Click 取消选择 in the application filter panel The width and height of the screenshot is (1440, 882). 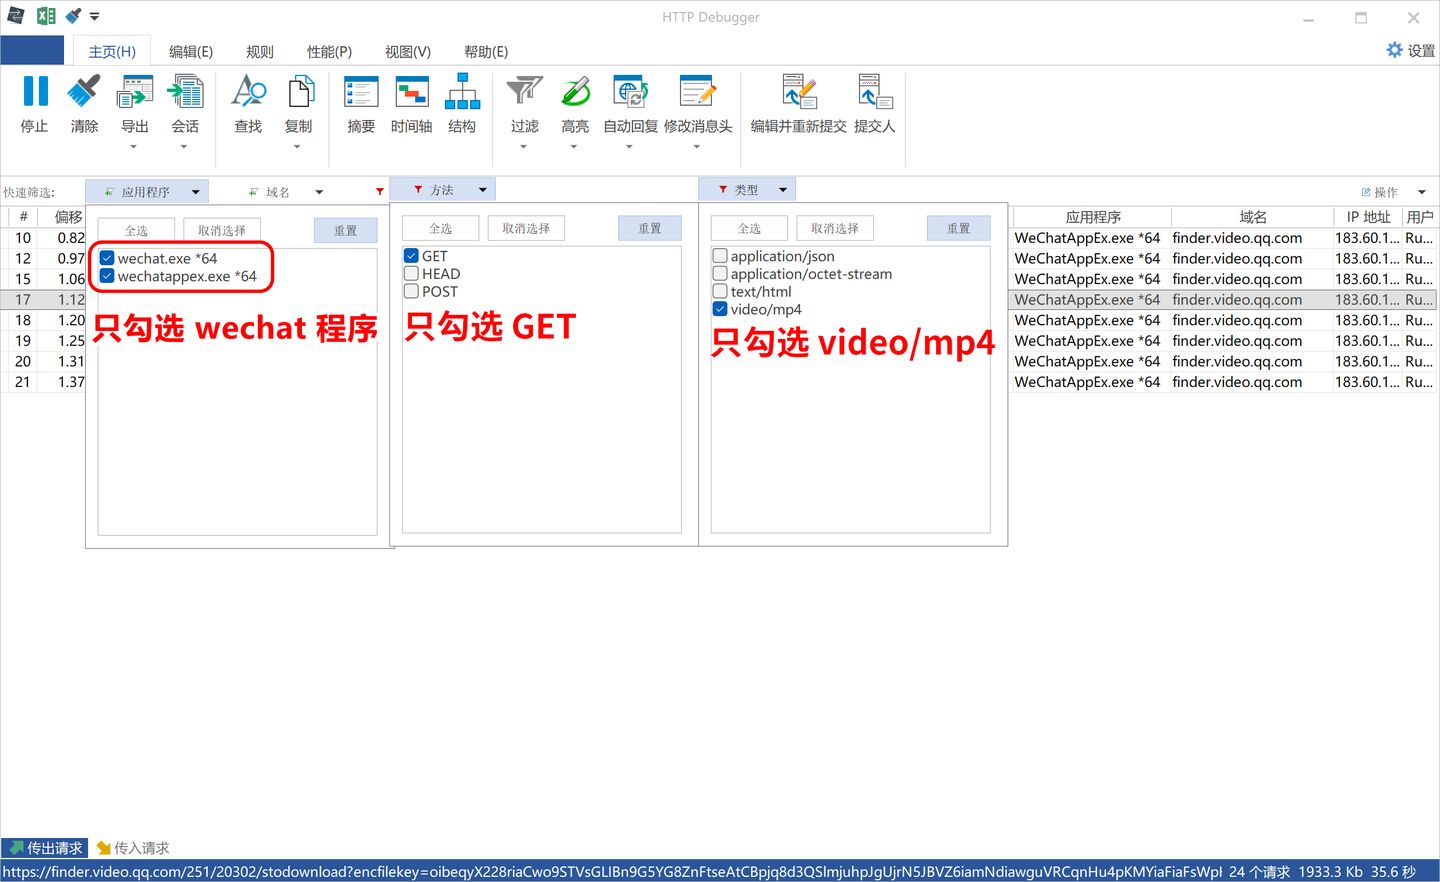(x=222, y=230)
